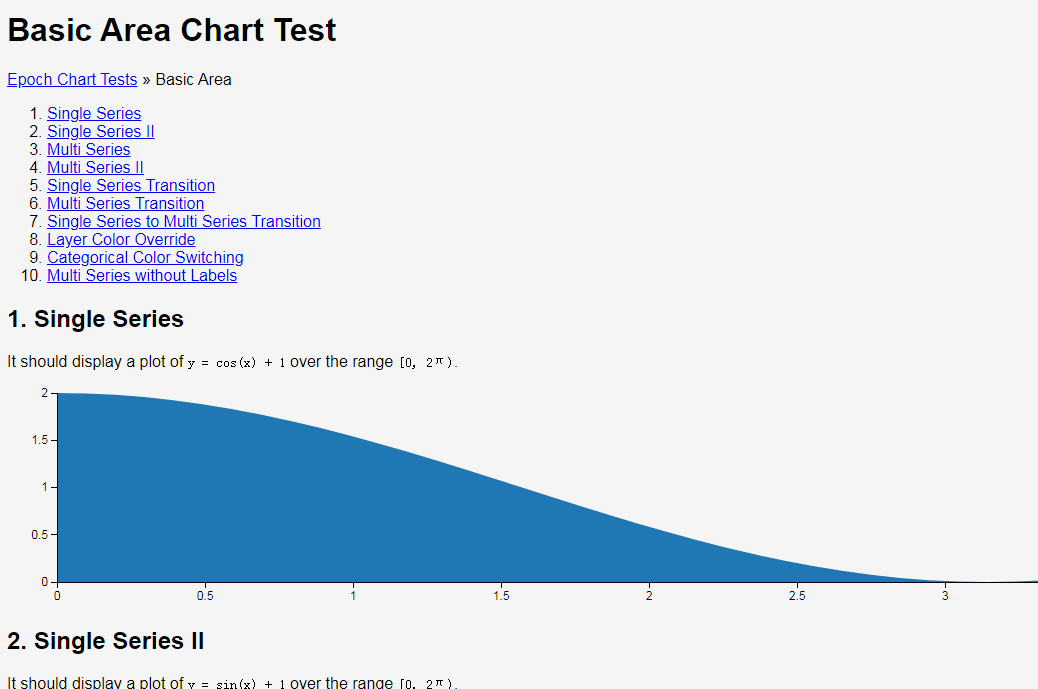1038x689 pixels.
Task: Open Layer Color Override link
Action: (x=121, y=239)
